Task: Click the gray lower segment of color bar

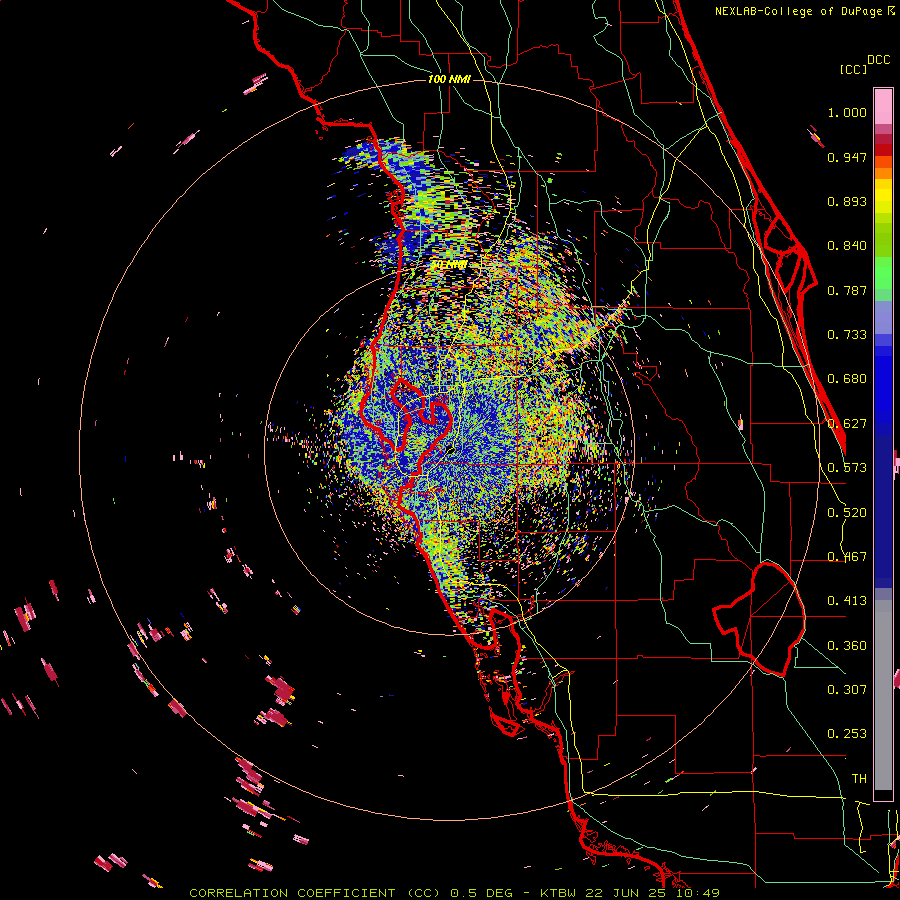Action: pyautogui.click(x=883, y=695)
